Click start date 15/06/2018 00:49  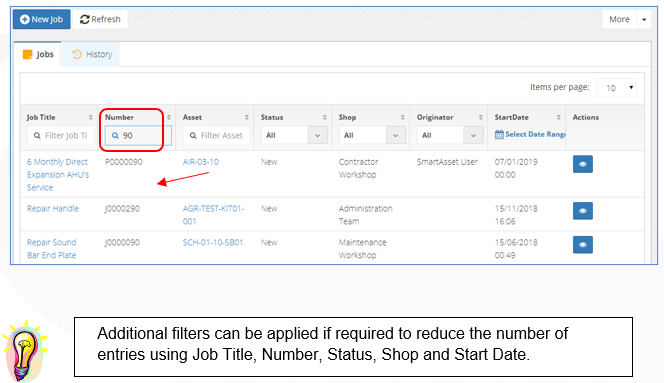tap(516, 249)
